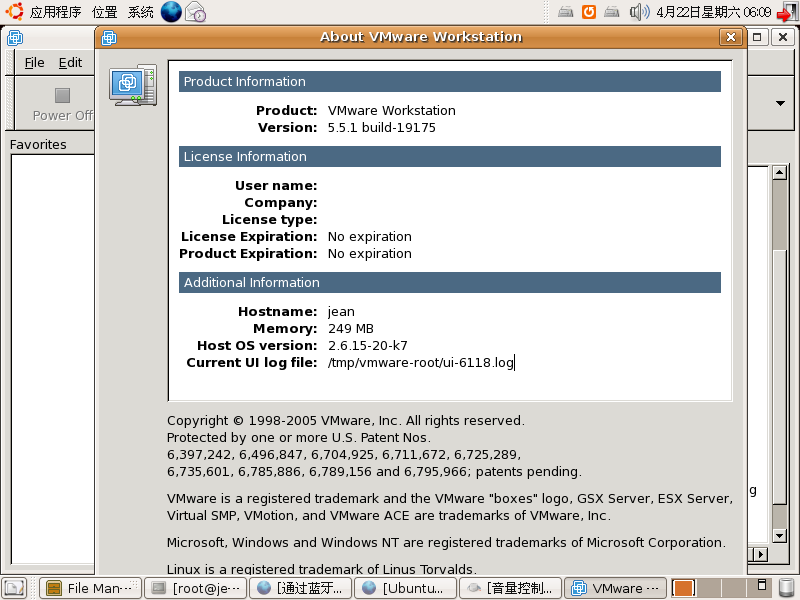Switch to the [Ubuntu browser taskbar window
Image resolution: width=800 pixels, height=600 pixels.
[406, 588]
